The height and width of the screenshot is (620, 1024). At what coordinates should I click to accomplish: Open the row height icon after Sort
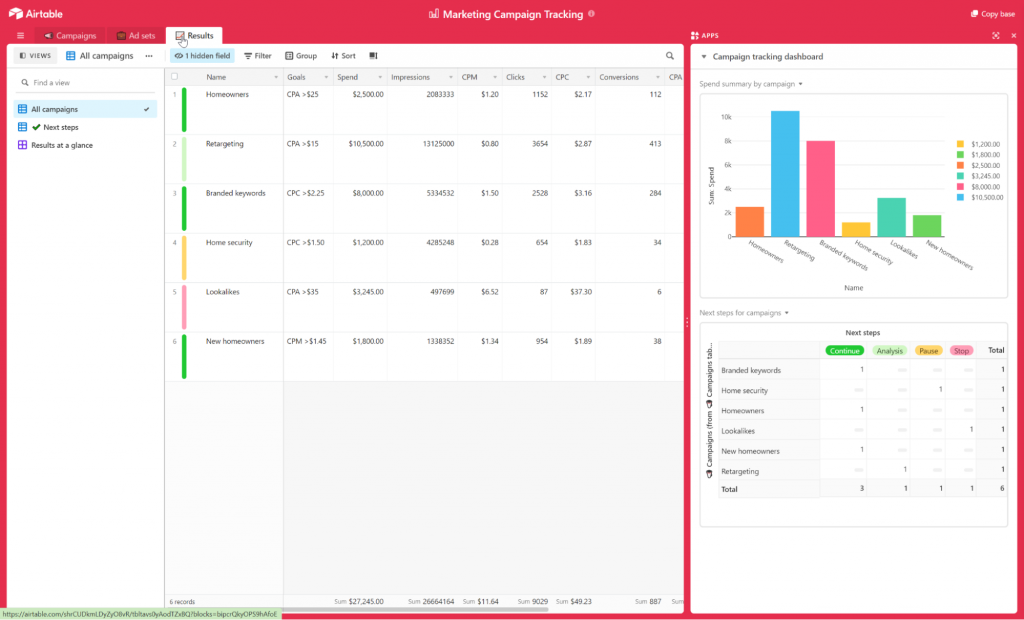374,56
